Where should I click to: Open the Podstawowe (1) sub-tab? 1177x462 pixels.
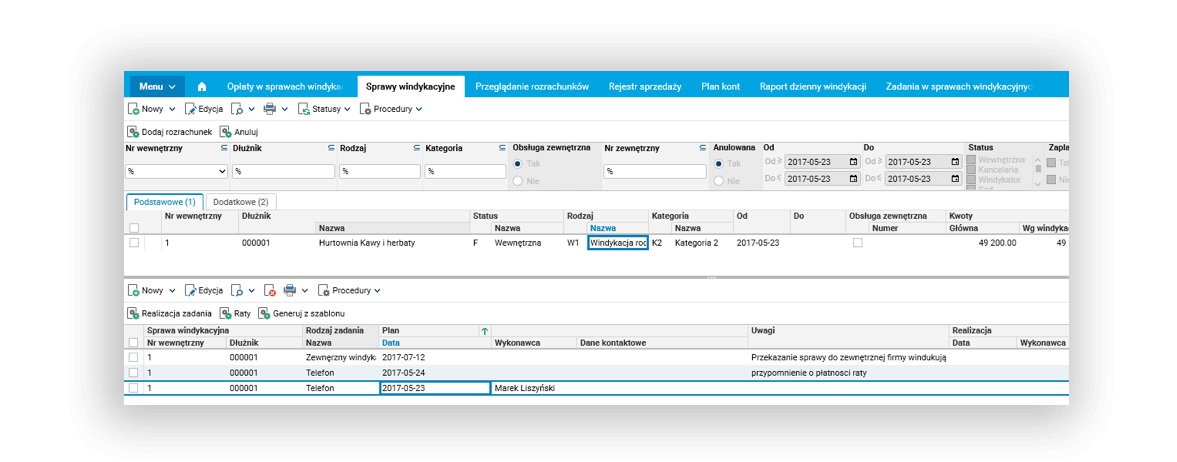[165, 202]
